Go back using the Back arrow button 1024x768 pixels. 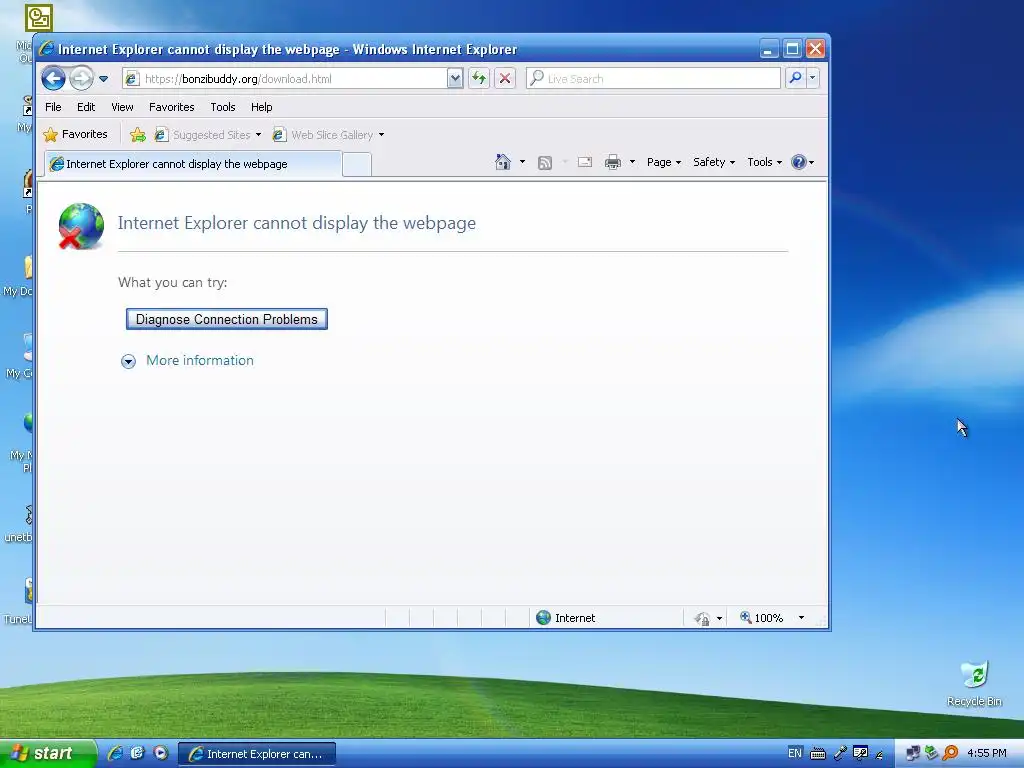click(54, 79)
